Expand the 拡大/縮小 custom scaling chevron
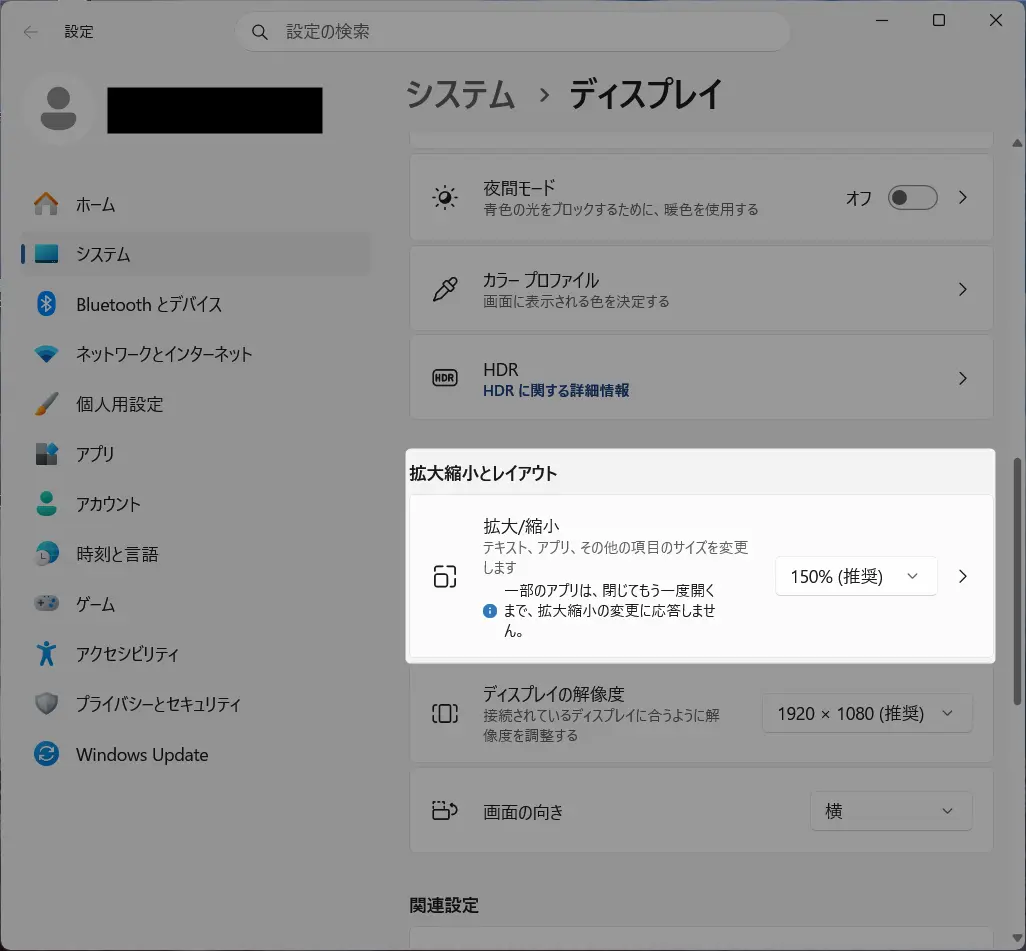This screenshot has height=951, width=1026. click(x=963, y=576)
